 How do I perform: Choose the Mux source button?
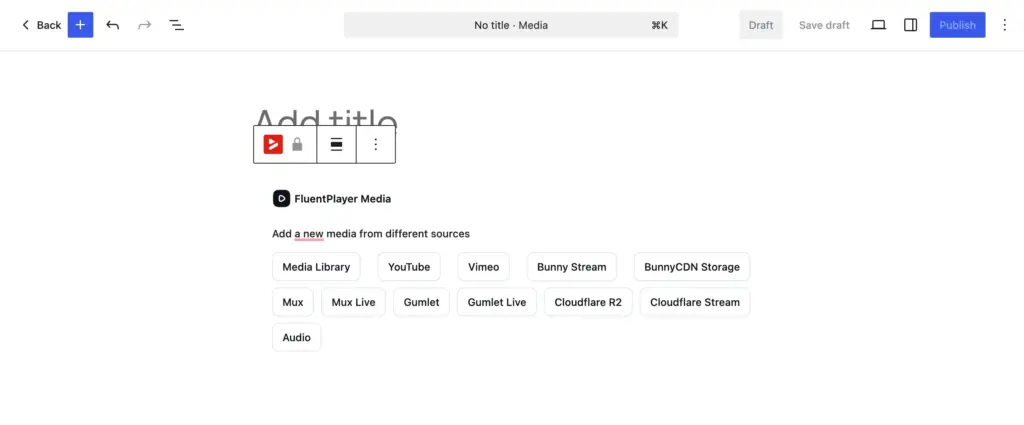[x=293, y=302]
